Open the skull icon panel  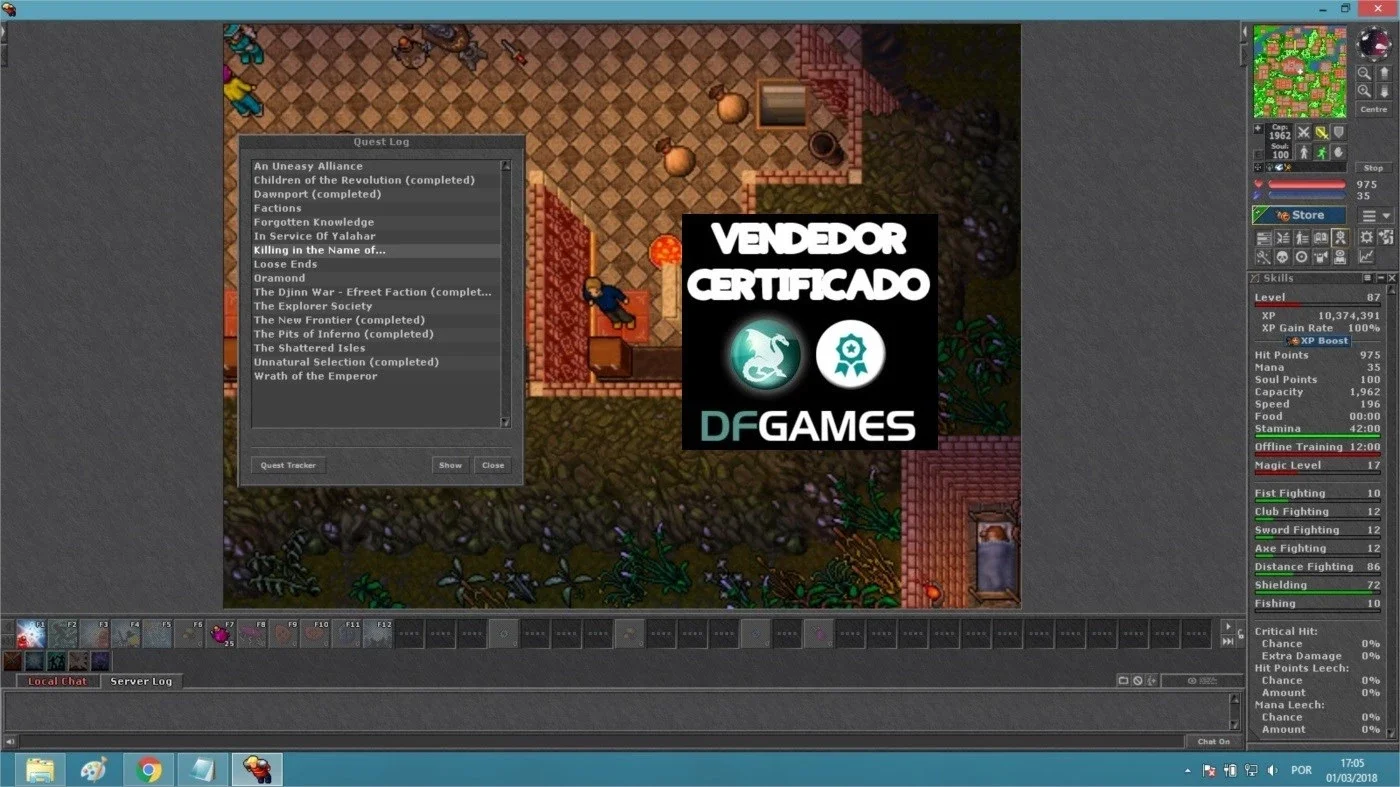[1283, 257]
